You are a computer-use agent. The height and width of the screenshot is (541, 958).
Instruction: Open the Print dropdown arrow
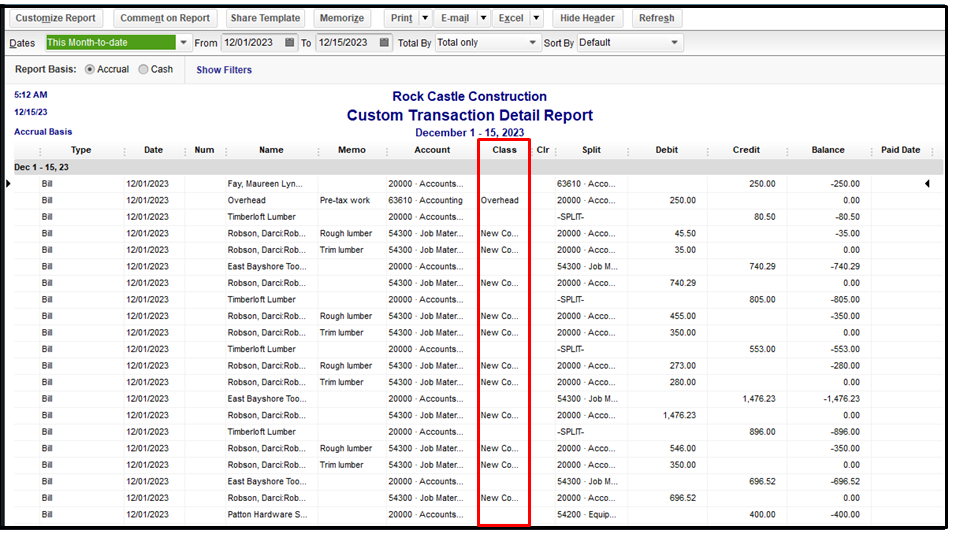point(425,18)
